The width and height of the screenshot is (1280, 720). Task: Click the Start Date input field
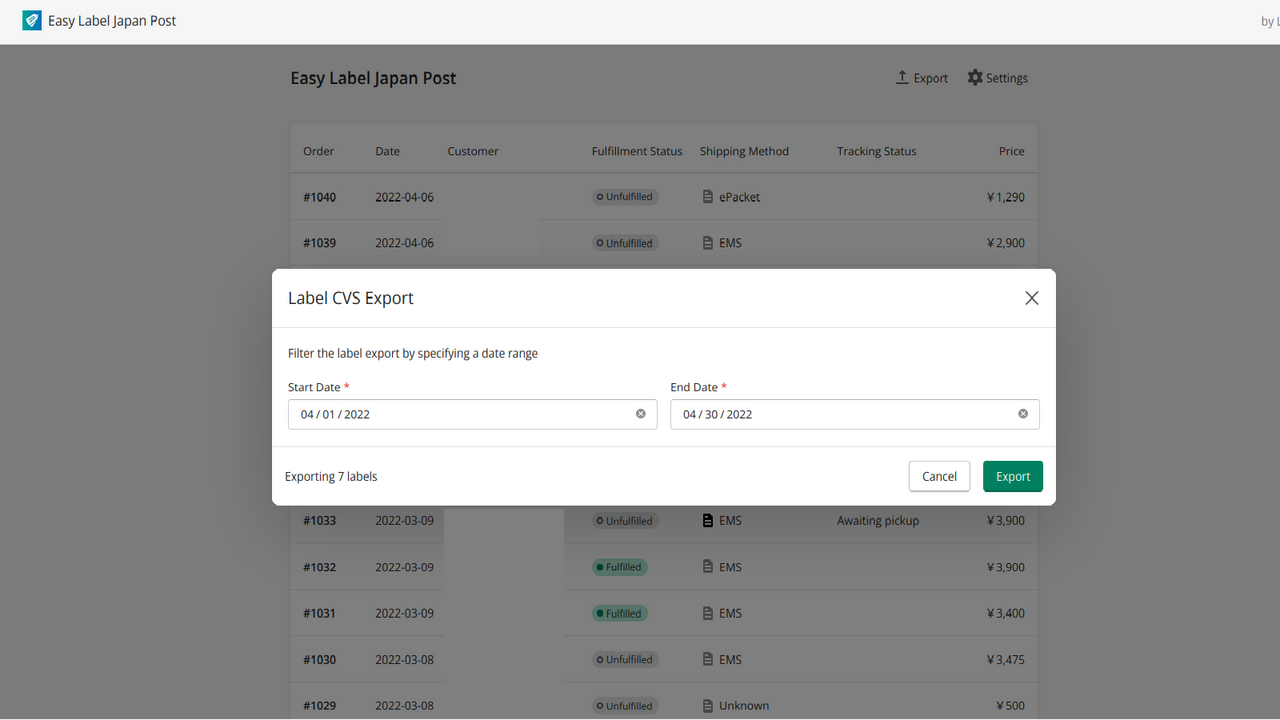click(x=472, y=414)
